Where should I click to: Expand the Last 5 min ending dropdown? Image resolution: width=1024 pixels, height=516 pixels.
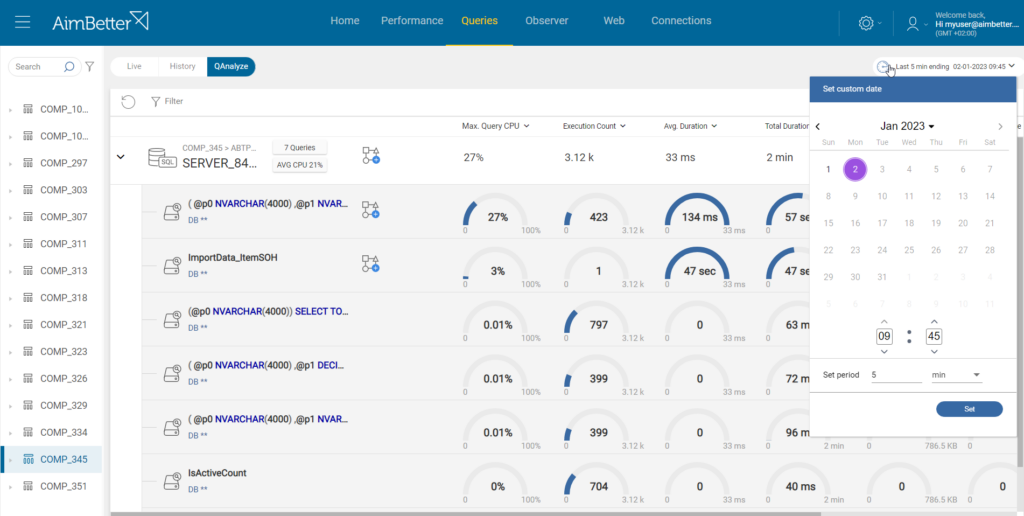[x=1012, y=66]
